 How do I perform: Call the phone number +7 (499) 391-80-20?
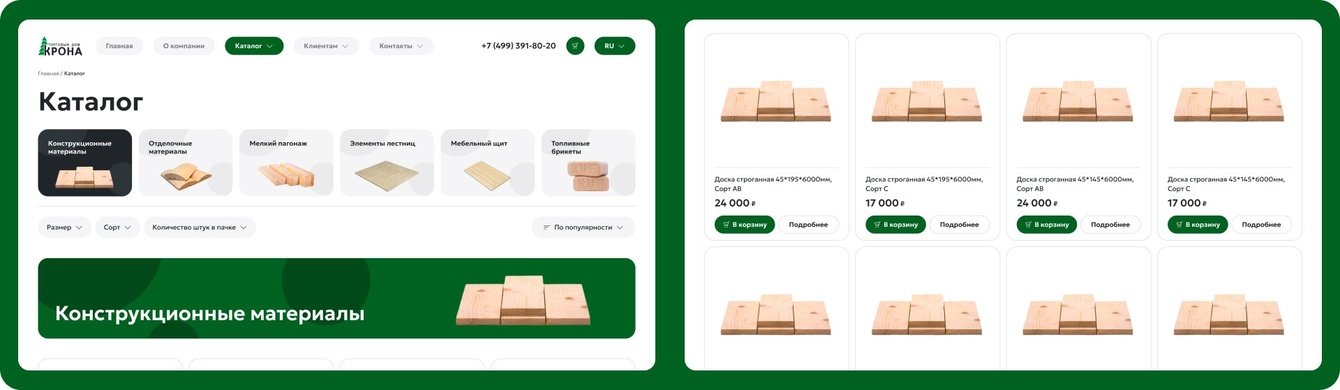click(x=518, y=46)
